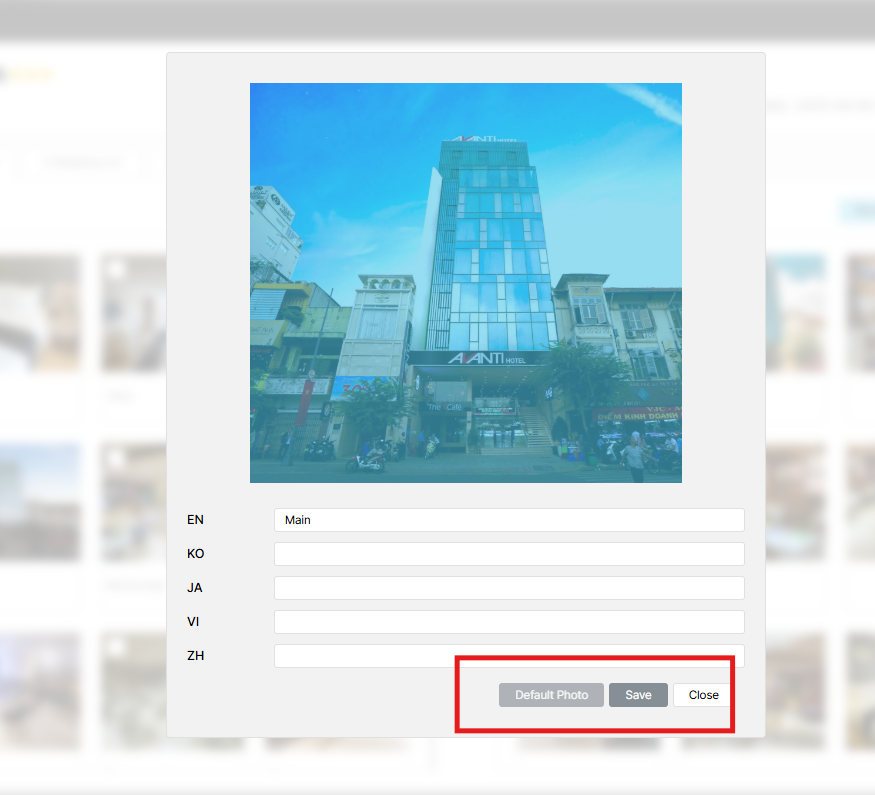Click the Avanti Hotel photo preview

(x=465, y=283)
